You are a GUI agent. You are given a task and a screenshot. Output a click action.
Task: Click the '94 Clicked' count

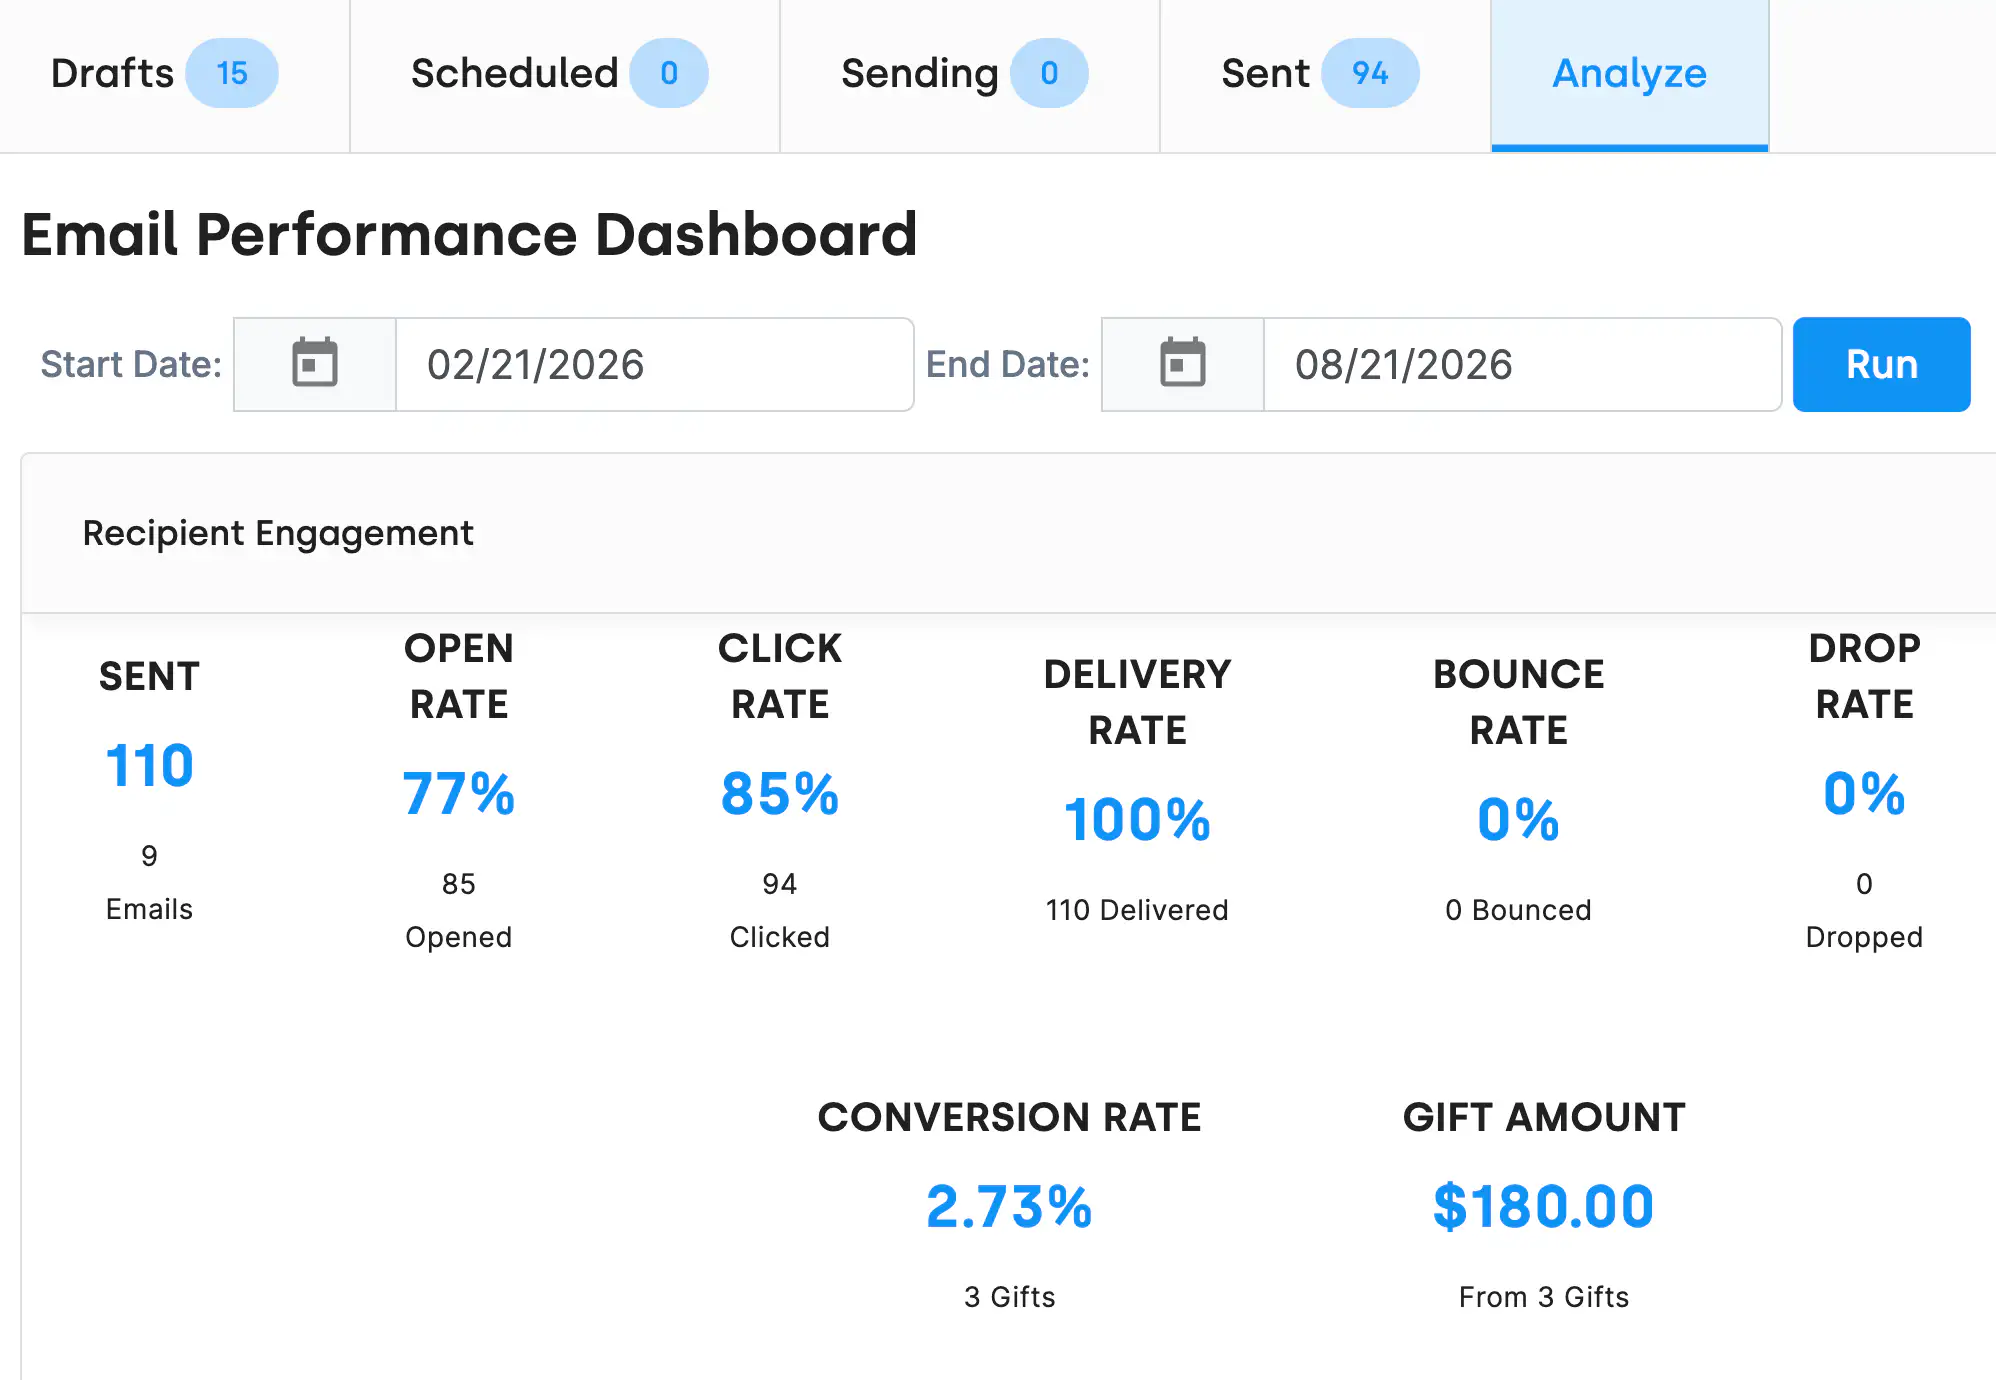tap(780, 910)
